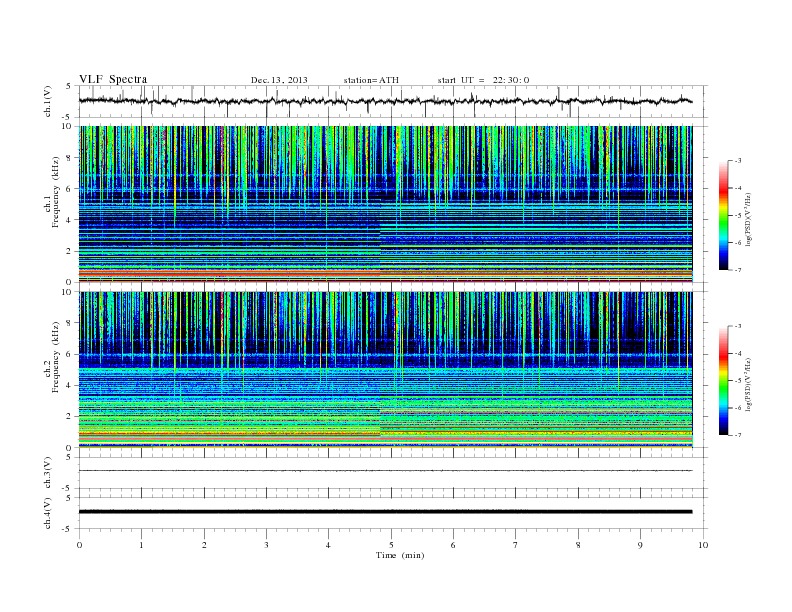This screenshot has width=792, height=612.
Task: Click the ch.2 'Frequency (kHz)' axis label
Action: click(56, 358)
